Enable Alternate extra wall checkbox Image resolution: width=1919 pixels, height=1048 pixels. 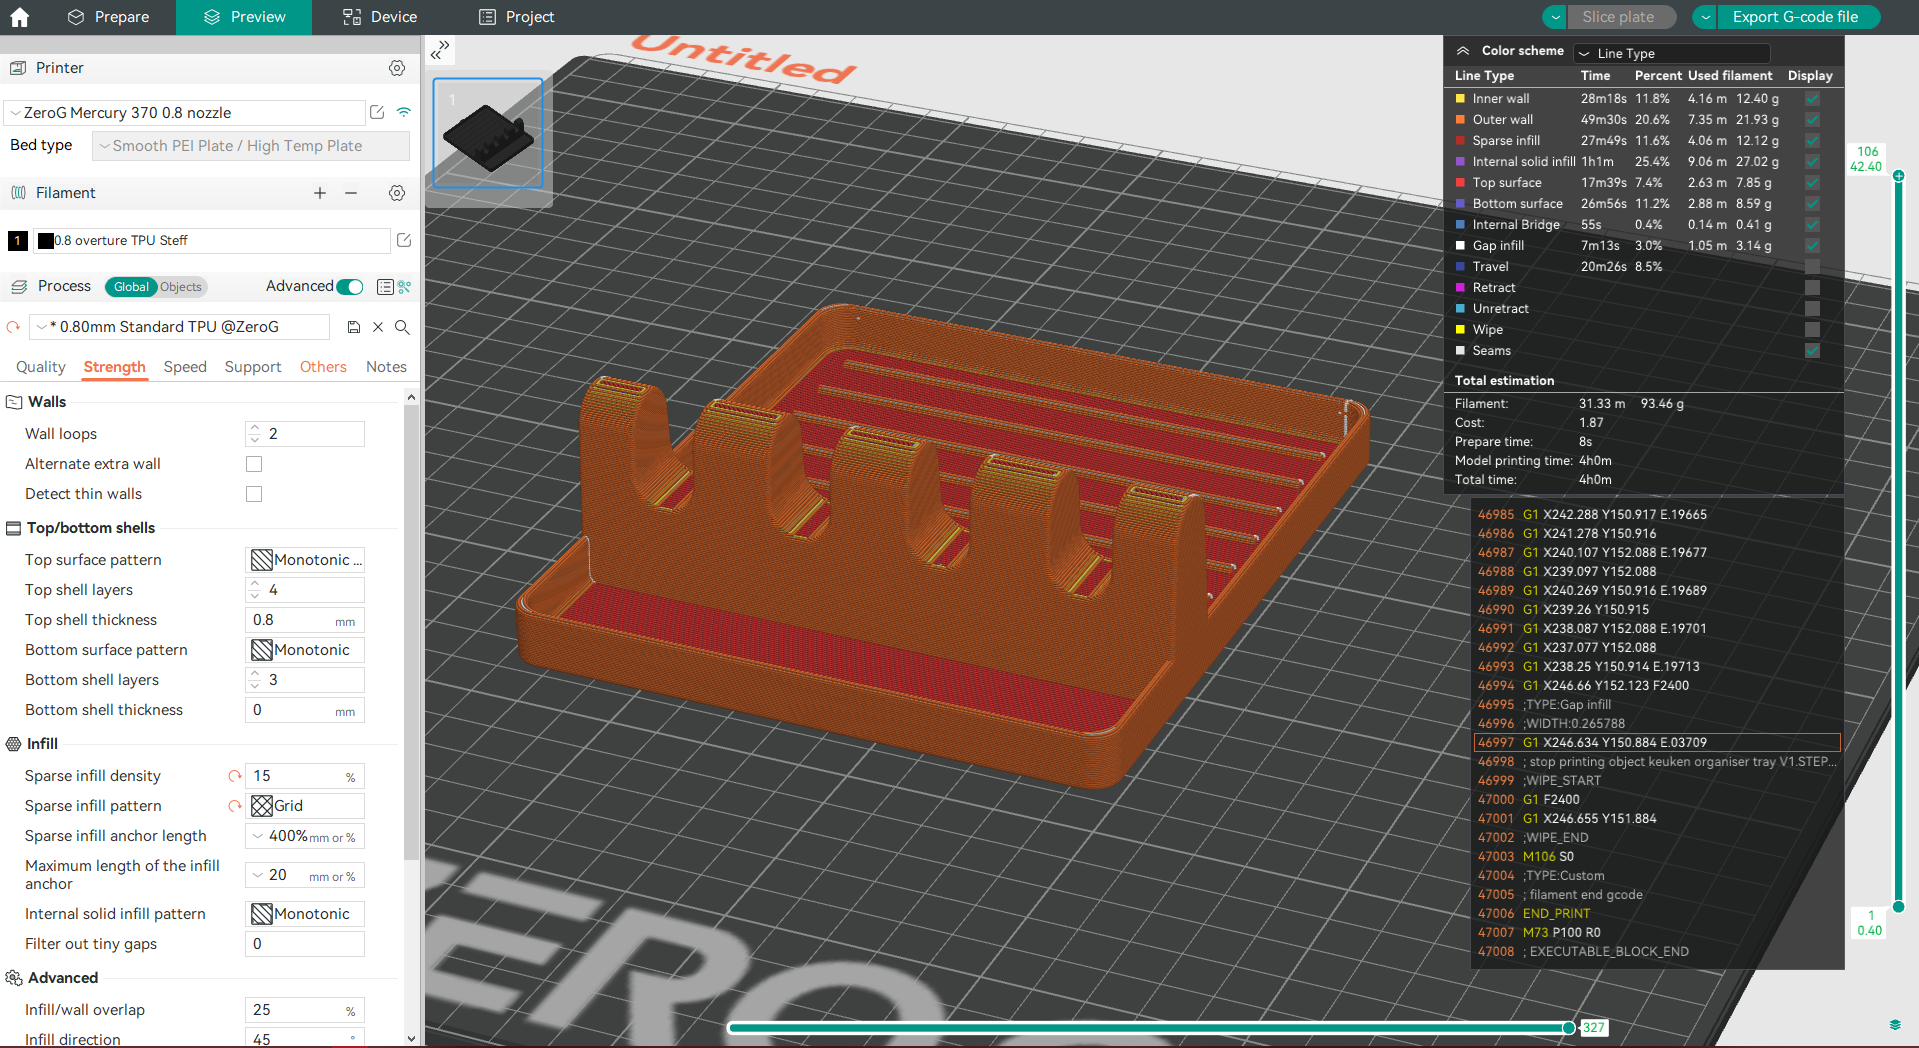click(254, 464)
